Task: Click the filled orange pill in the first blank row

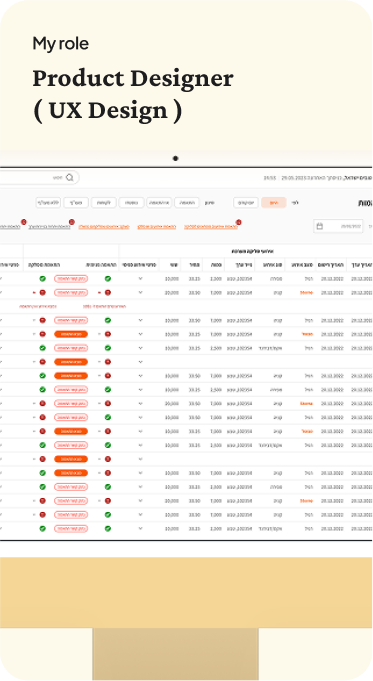Action: 71,362
